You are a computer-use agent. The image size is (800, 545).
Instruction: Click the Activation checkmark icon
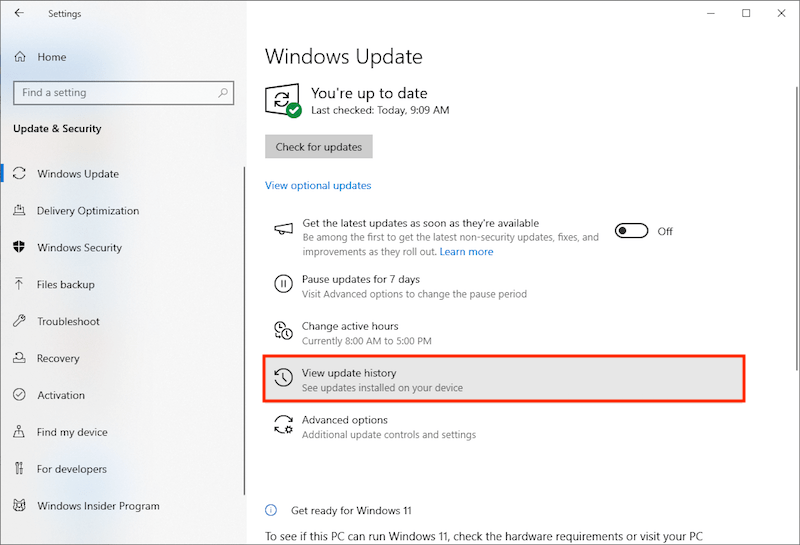[x=19, y=394]
